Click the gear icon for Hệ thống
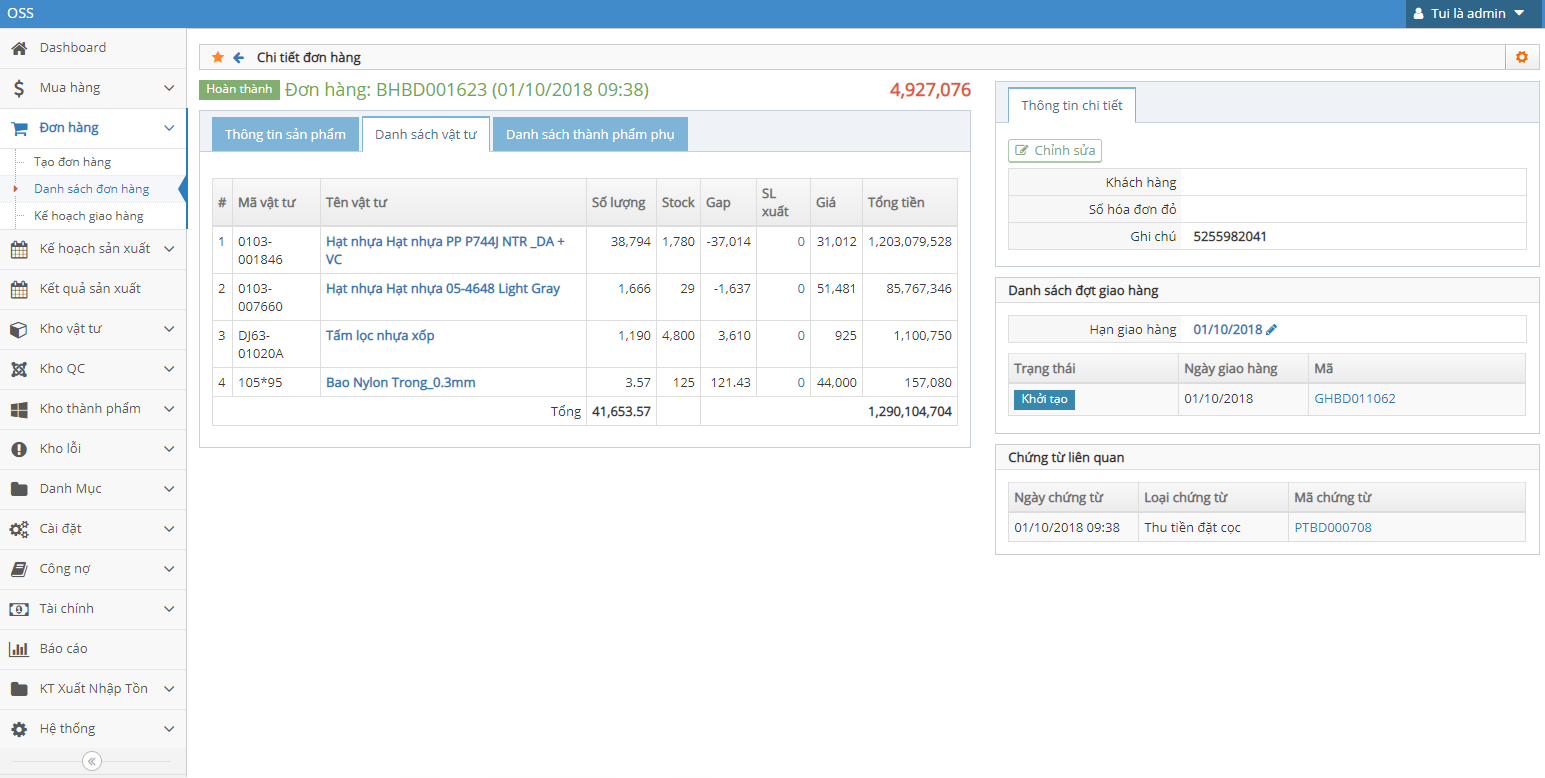 19,729
